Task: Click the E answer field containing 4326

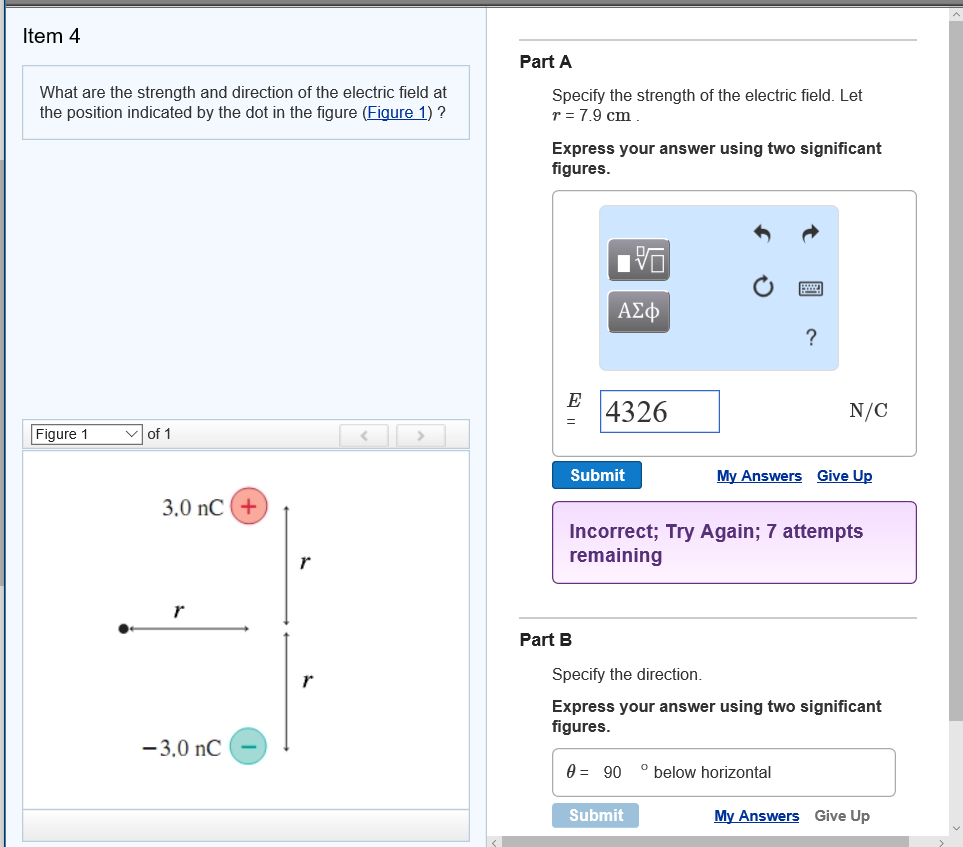Action: coord(659,411)
